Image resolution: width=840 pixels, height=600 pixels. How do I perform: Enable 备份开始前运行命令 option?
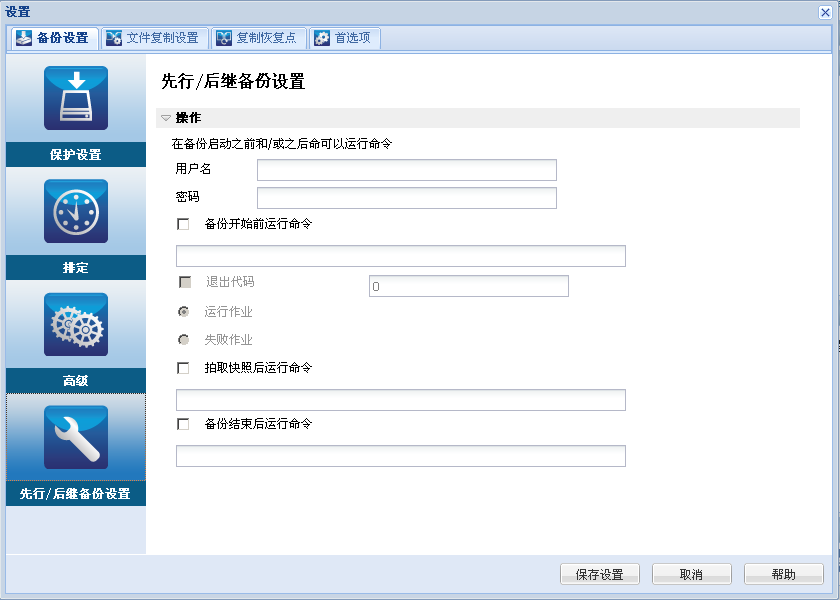(182, 224)
